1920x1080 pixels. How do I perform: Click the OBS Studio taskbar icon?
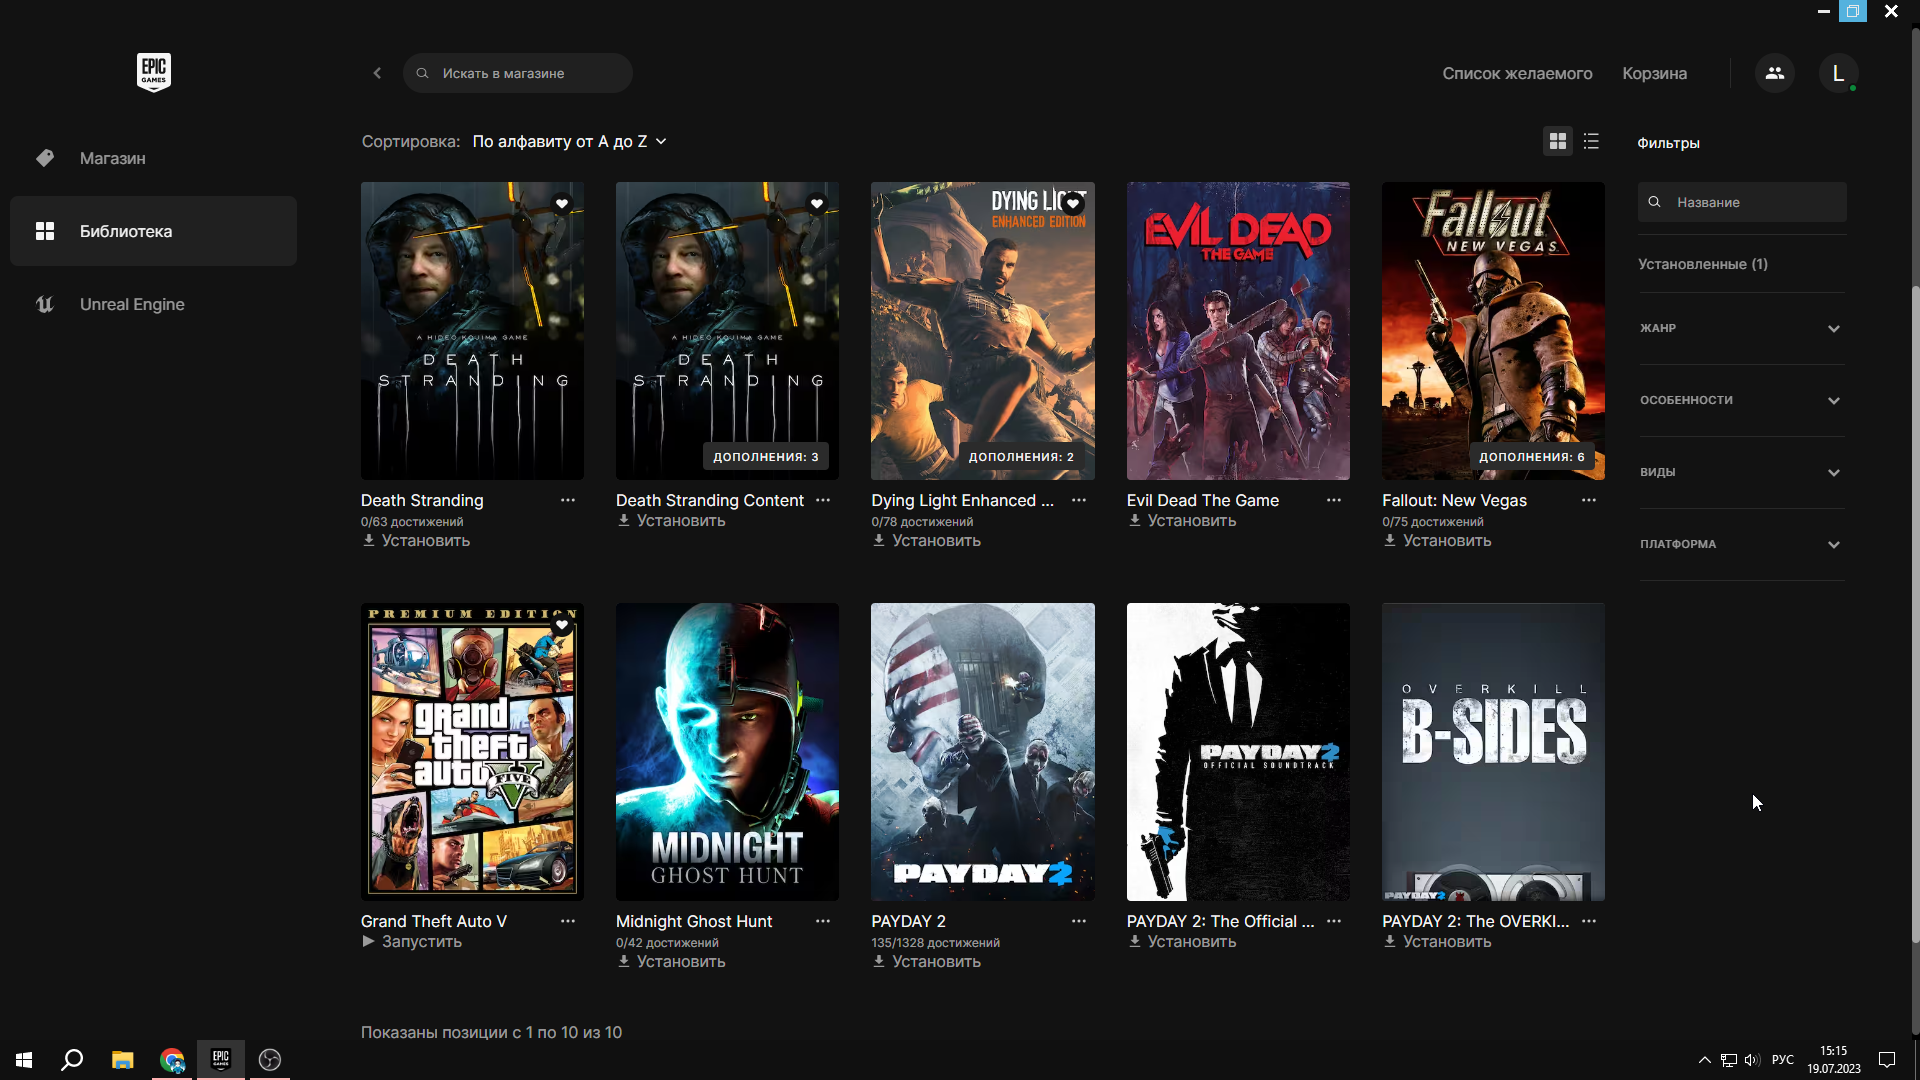coord(270,1060)
